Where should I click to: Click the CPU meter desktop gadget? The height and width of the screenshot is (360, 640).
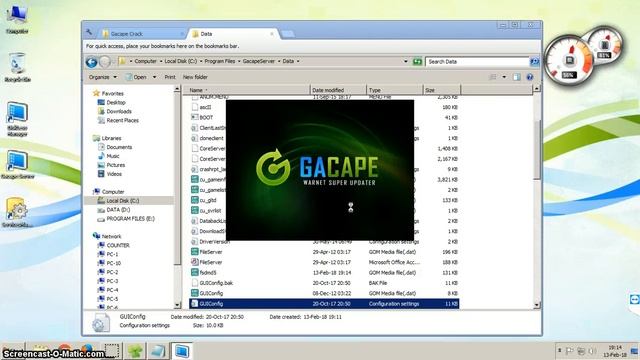point(569,61)
